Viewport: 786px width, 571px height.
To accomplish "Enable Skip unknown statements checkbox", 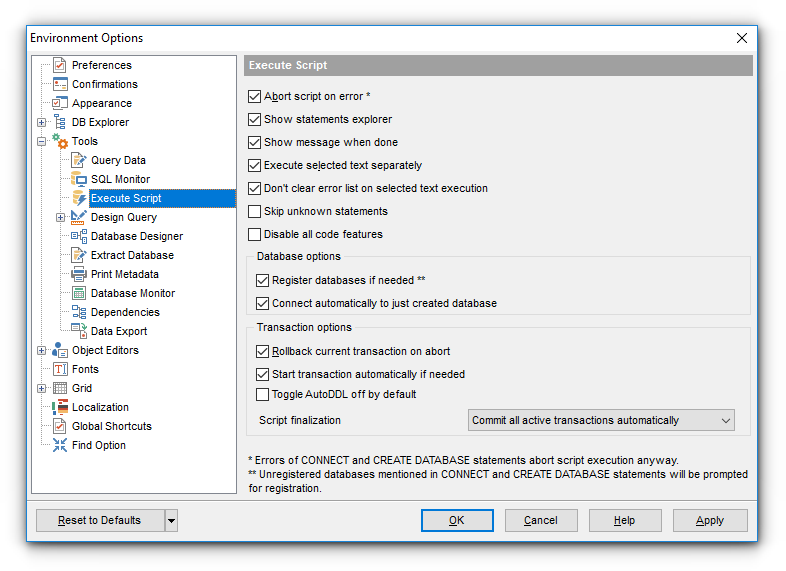I will [x=254, y=211].
